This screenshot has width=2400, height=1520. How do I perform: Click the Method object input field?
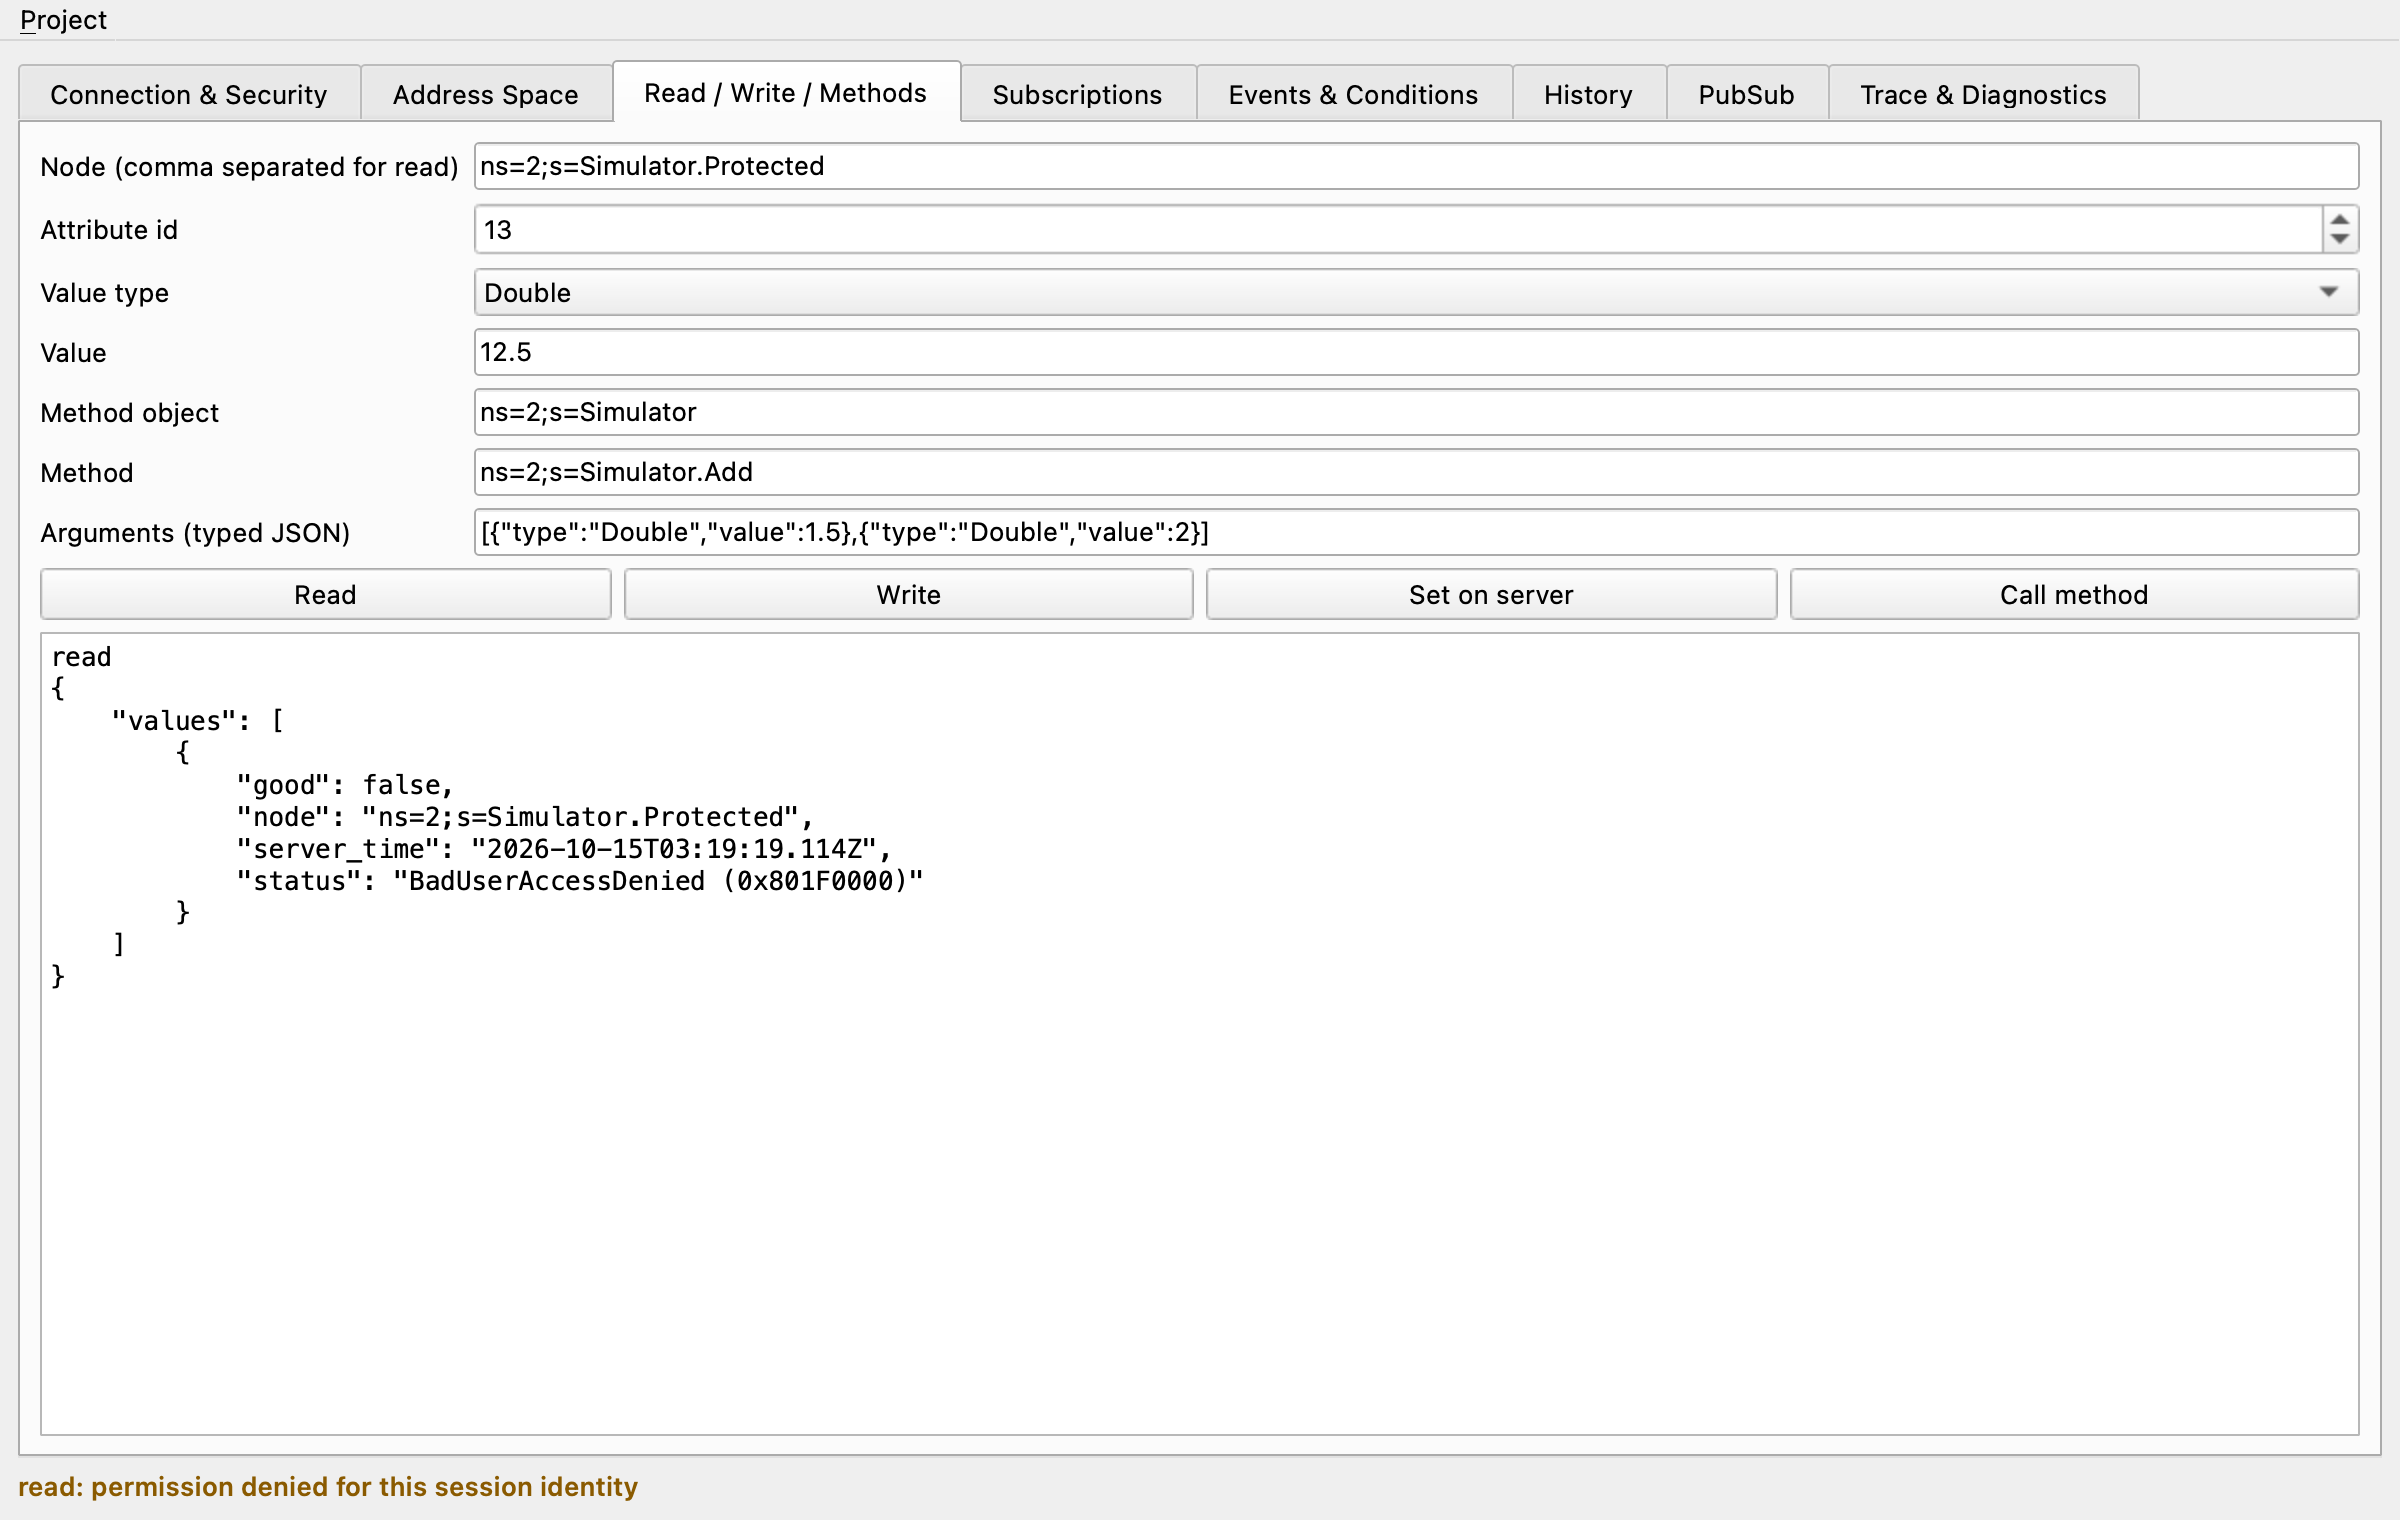click(1416, 412)
